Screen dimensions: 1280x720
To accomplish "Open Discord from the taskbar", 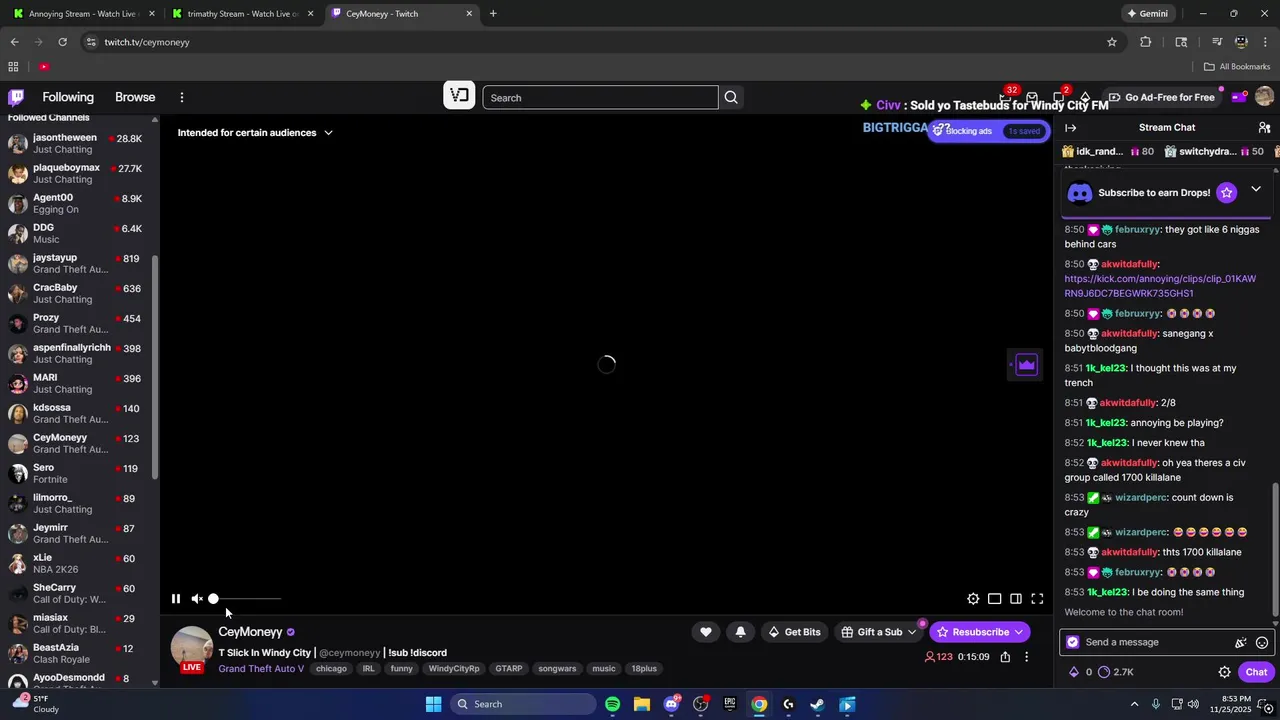I will [671, 704].
